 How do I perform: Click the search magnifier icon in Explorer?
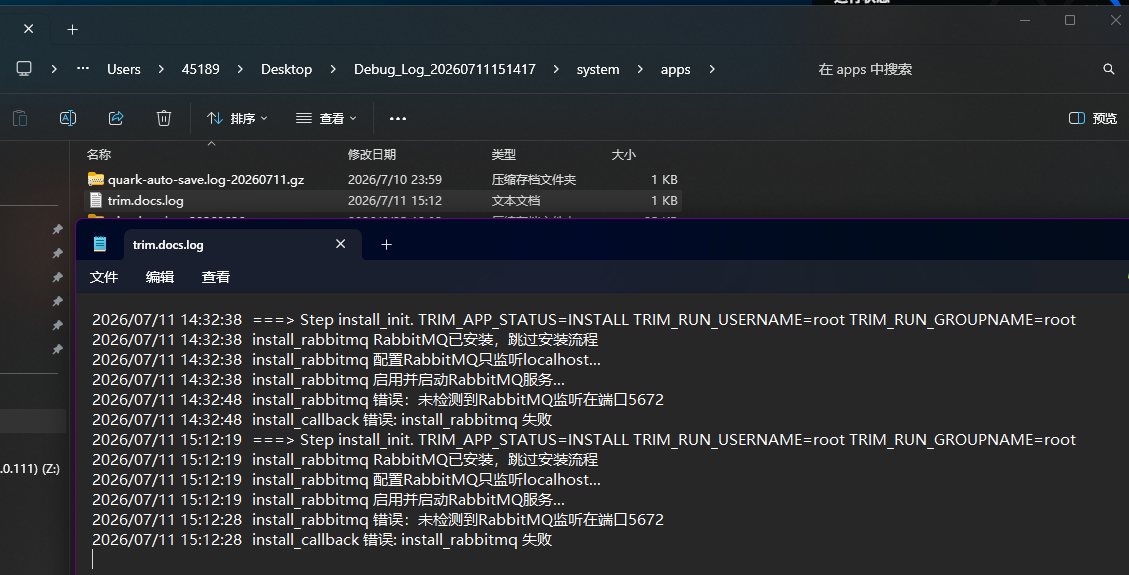[1109, 69]
